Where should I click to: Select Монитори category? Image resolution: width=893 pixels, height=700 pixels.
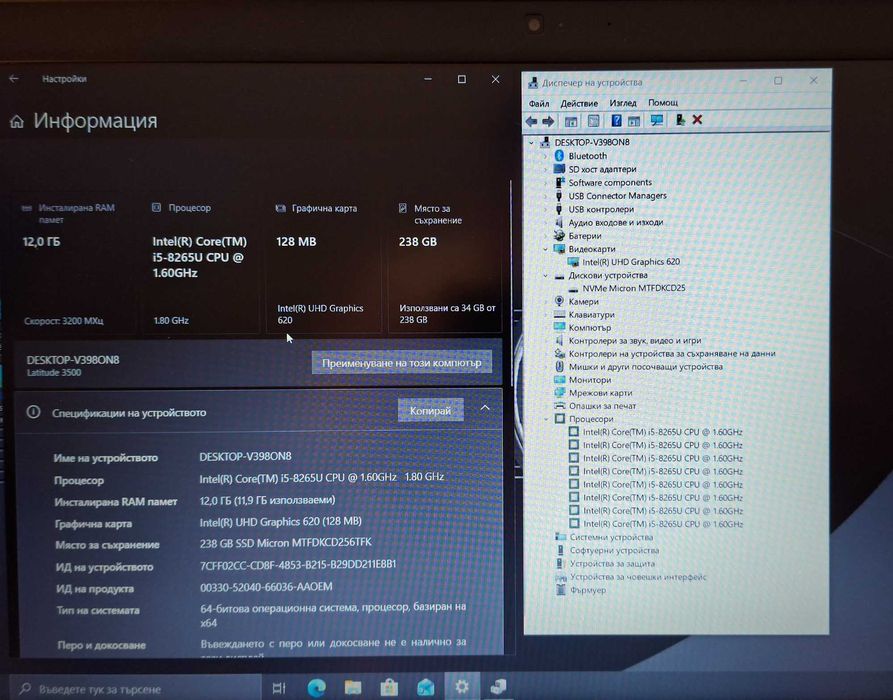pyautogui.click(x=589, y=380)
